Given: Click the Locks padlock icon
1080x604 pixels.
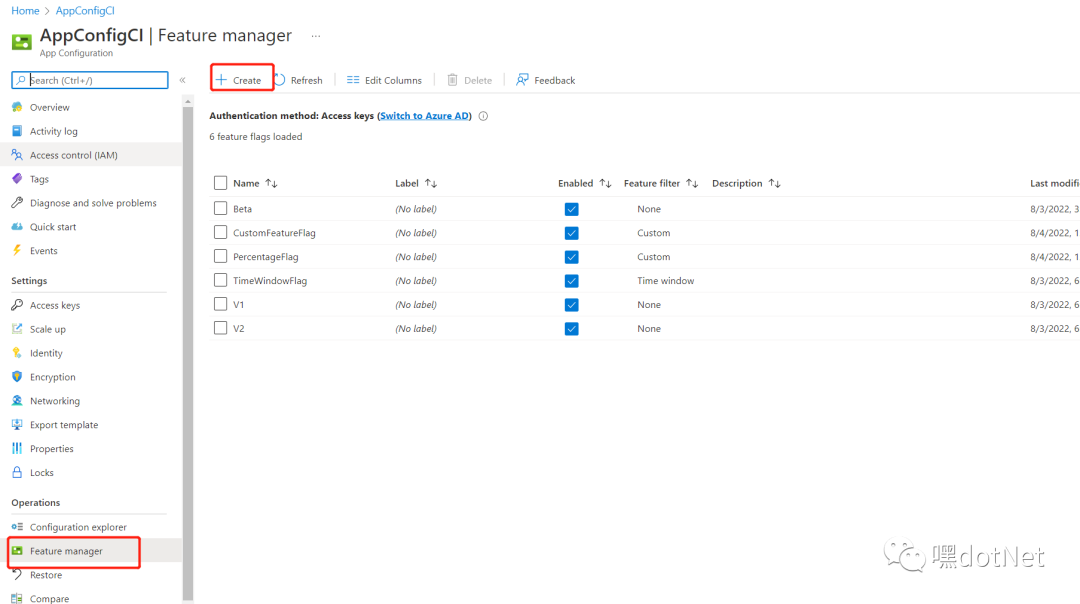Looking at the screenshot, I should [x=17, y=472].
